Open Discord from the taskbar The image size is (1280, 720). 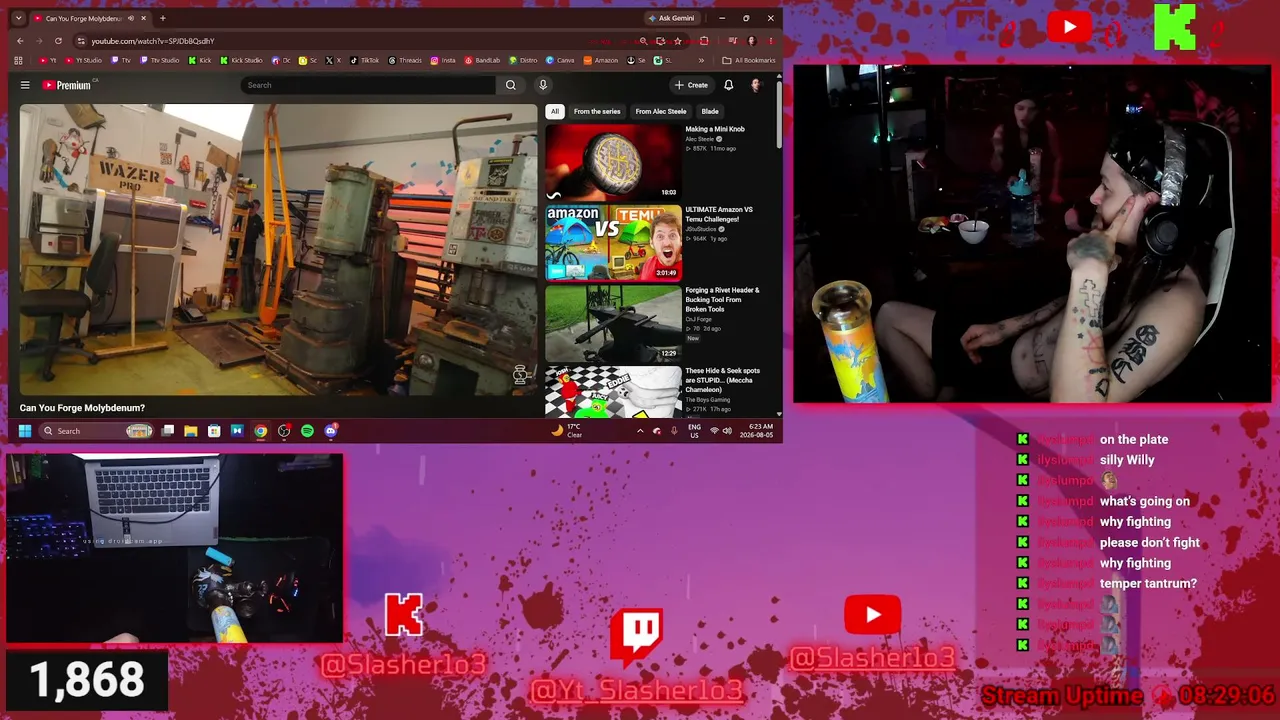330,431
